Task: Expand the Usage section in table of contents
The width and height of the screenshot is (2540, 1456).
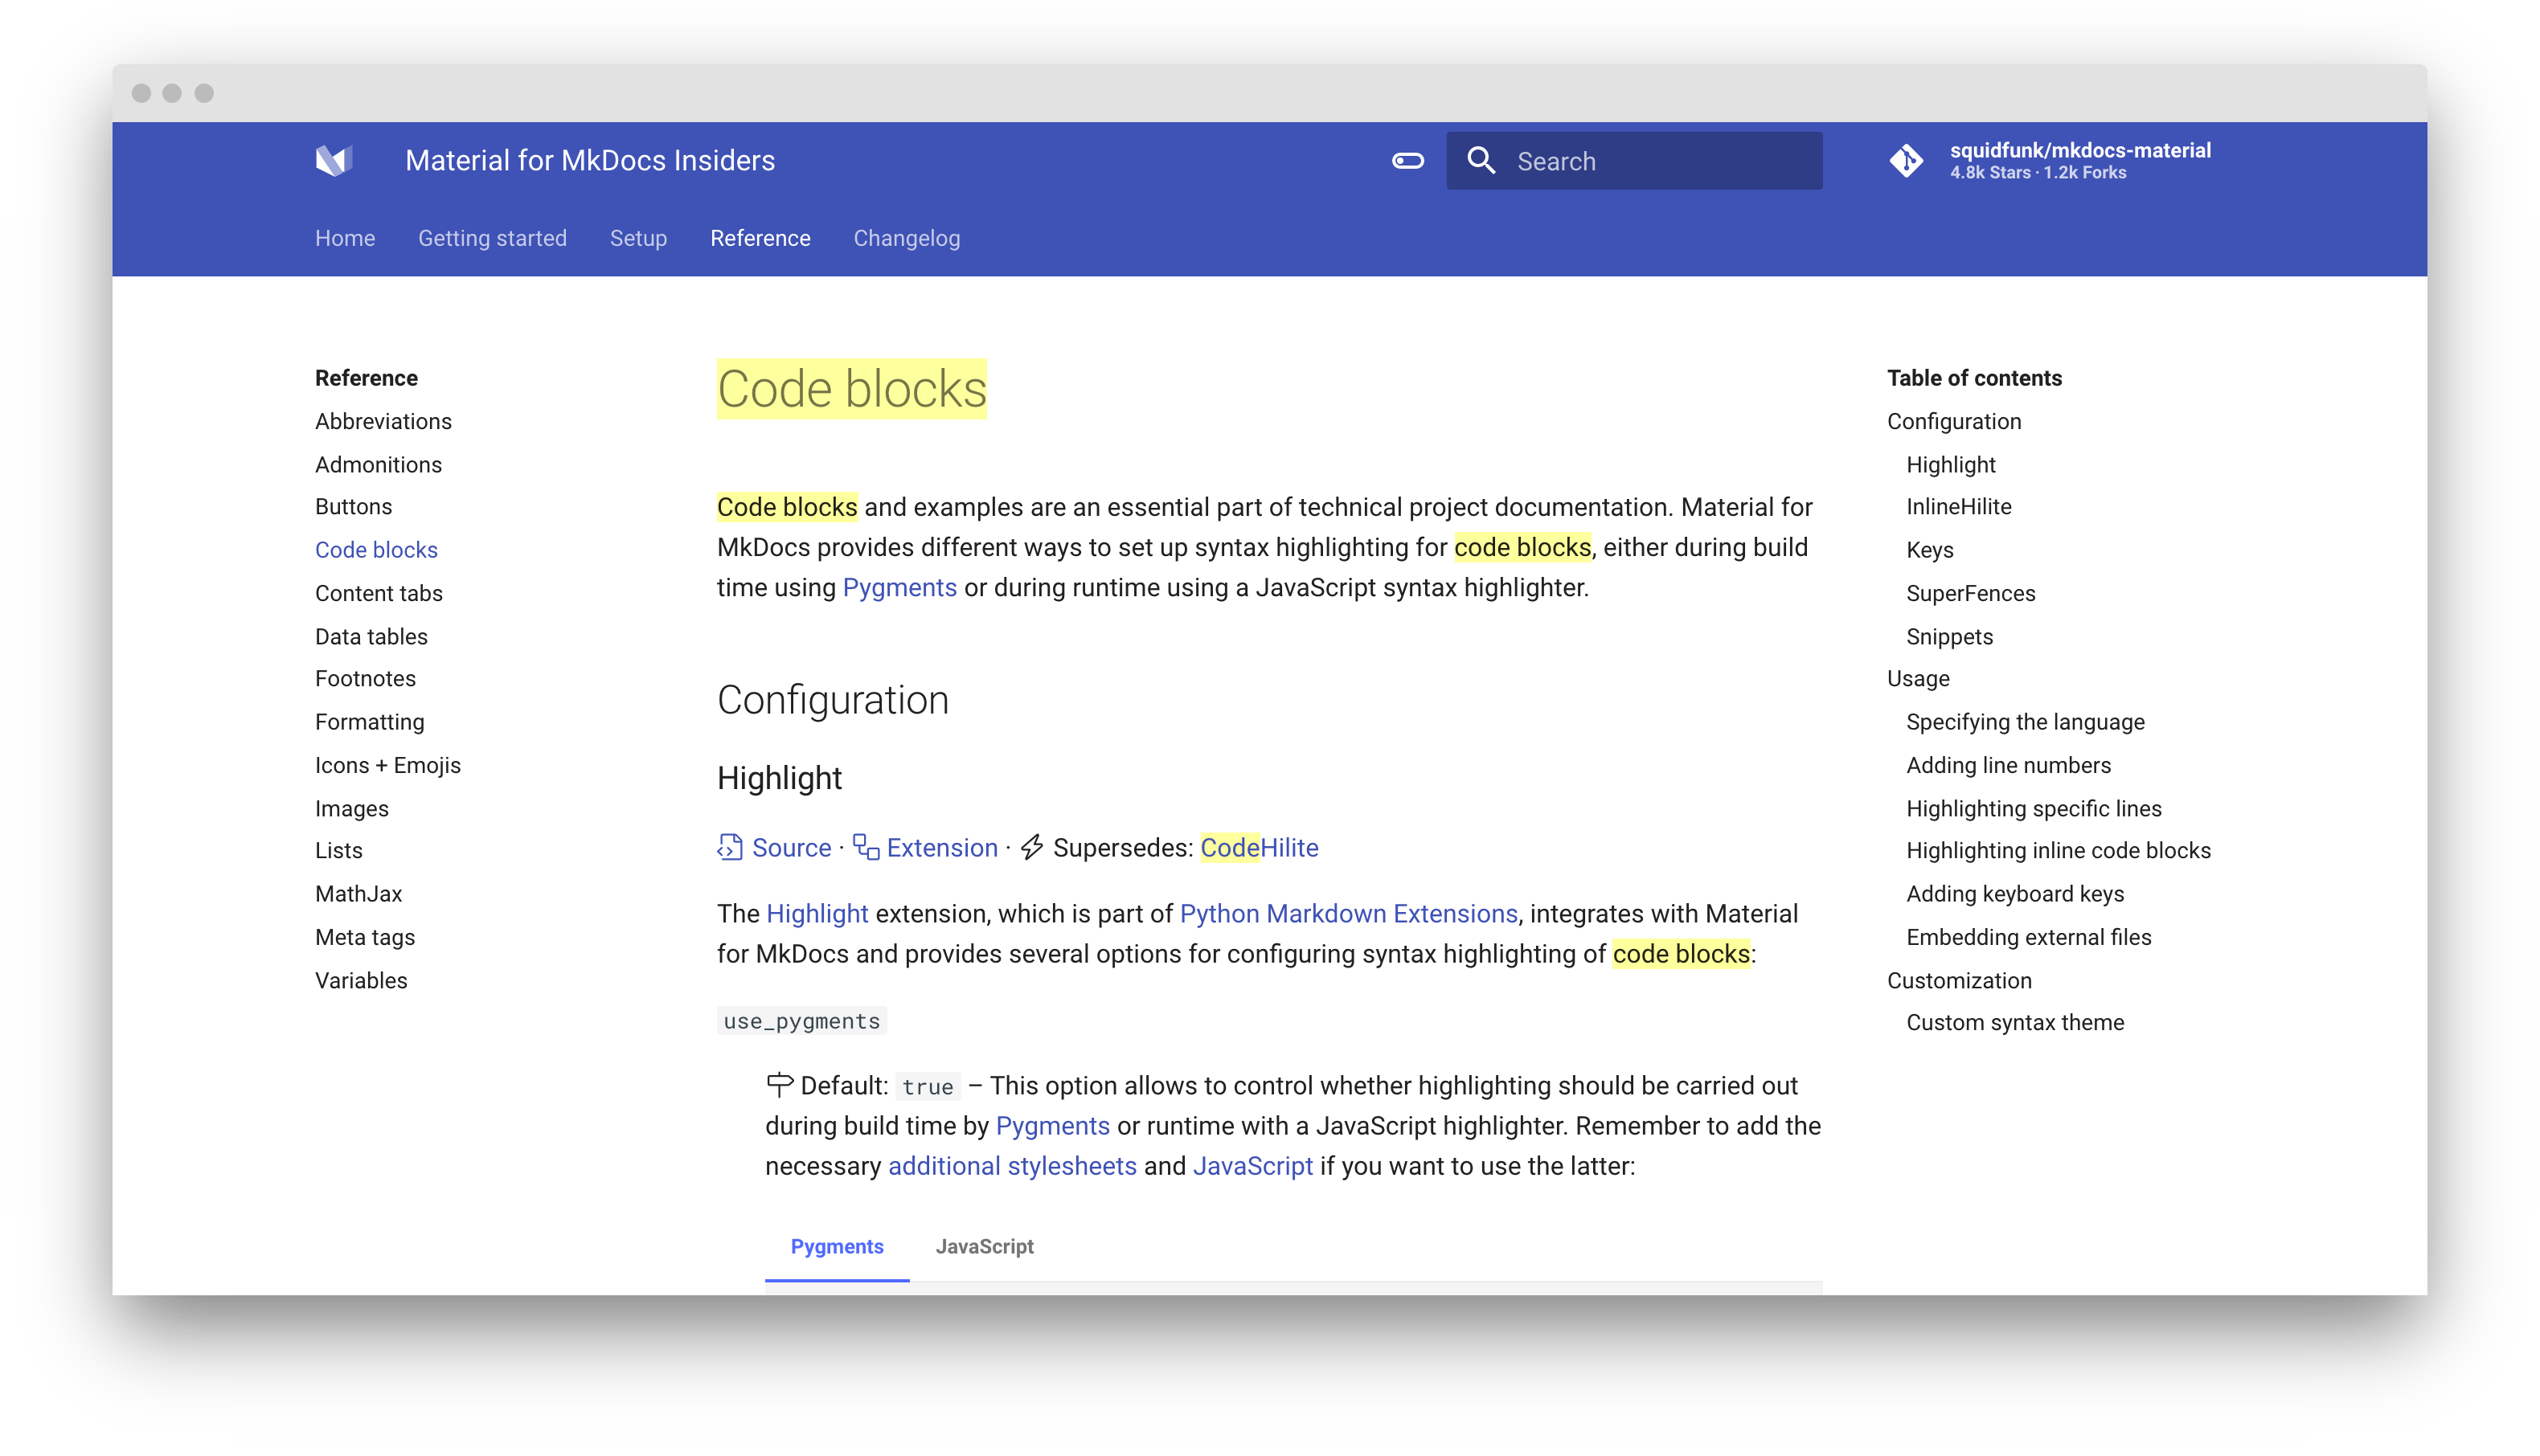Action: click(x=1916, y=678)
